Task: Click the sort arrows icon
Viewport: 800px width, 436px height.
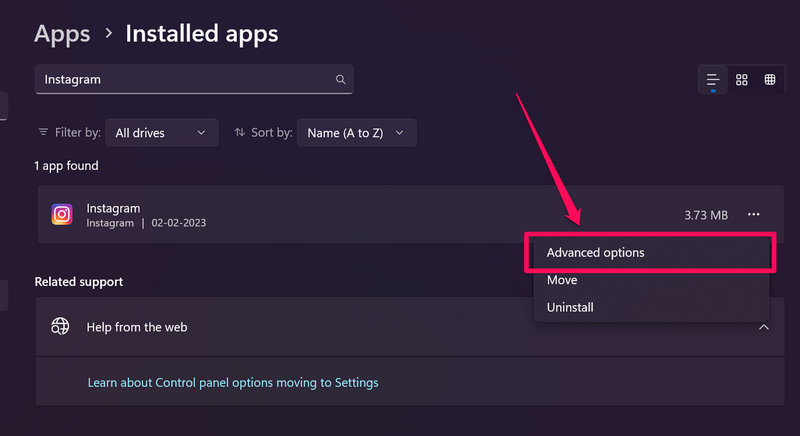Action: (x=240, y=132)
